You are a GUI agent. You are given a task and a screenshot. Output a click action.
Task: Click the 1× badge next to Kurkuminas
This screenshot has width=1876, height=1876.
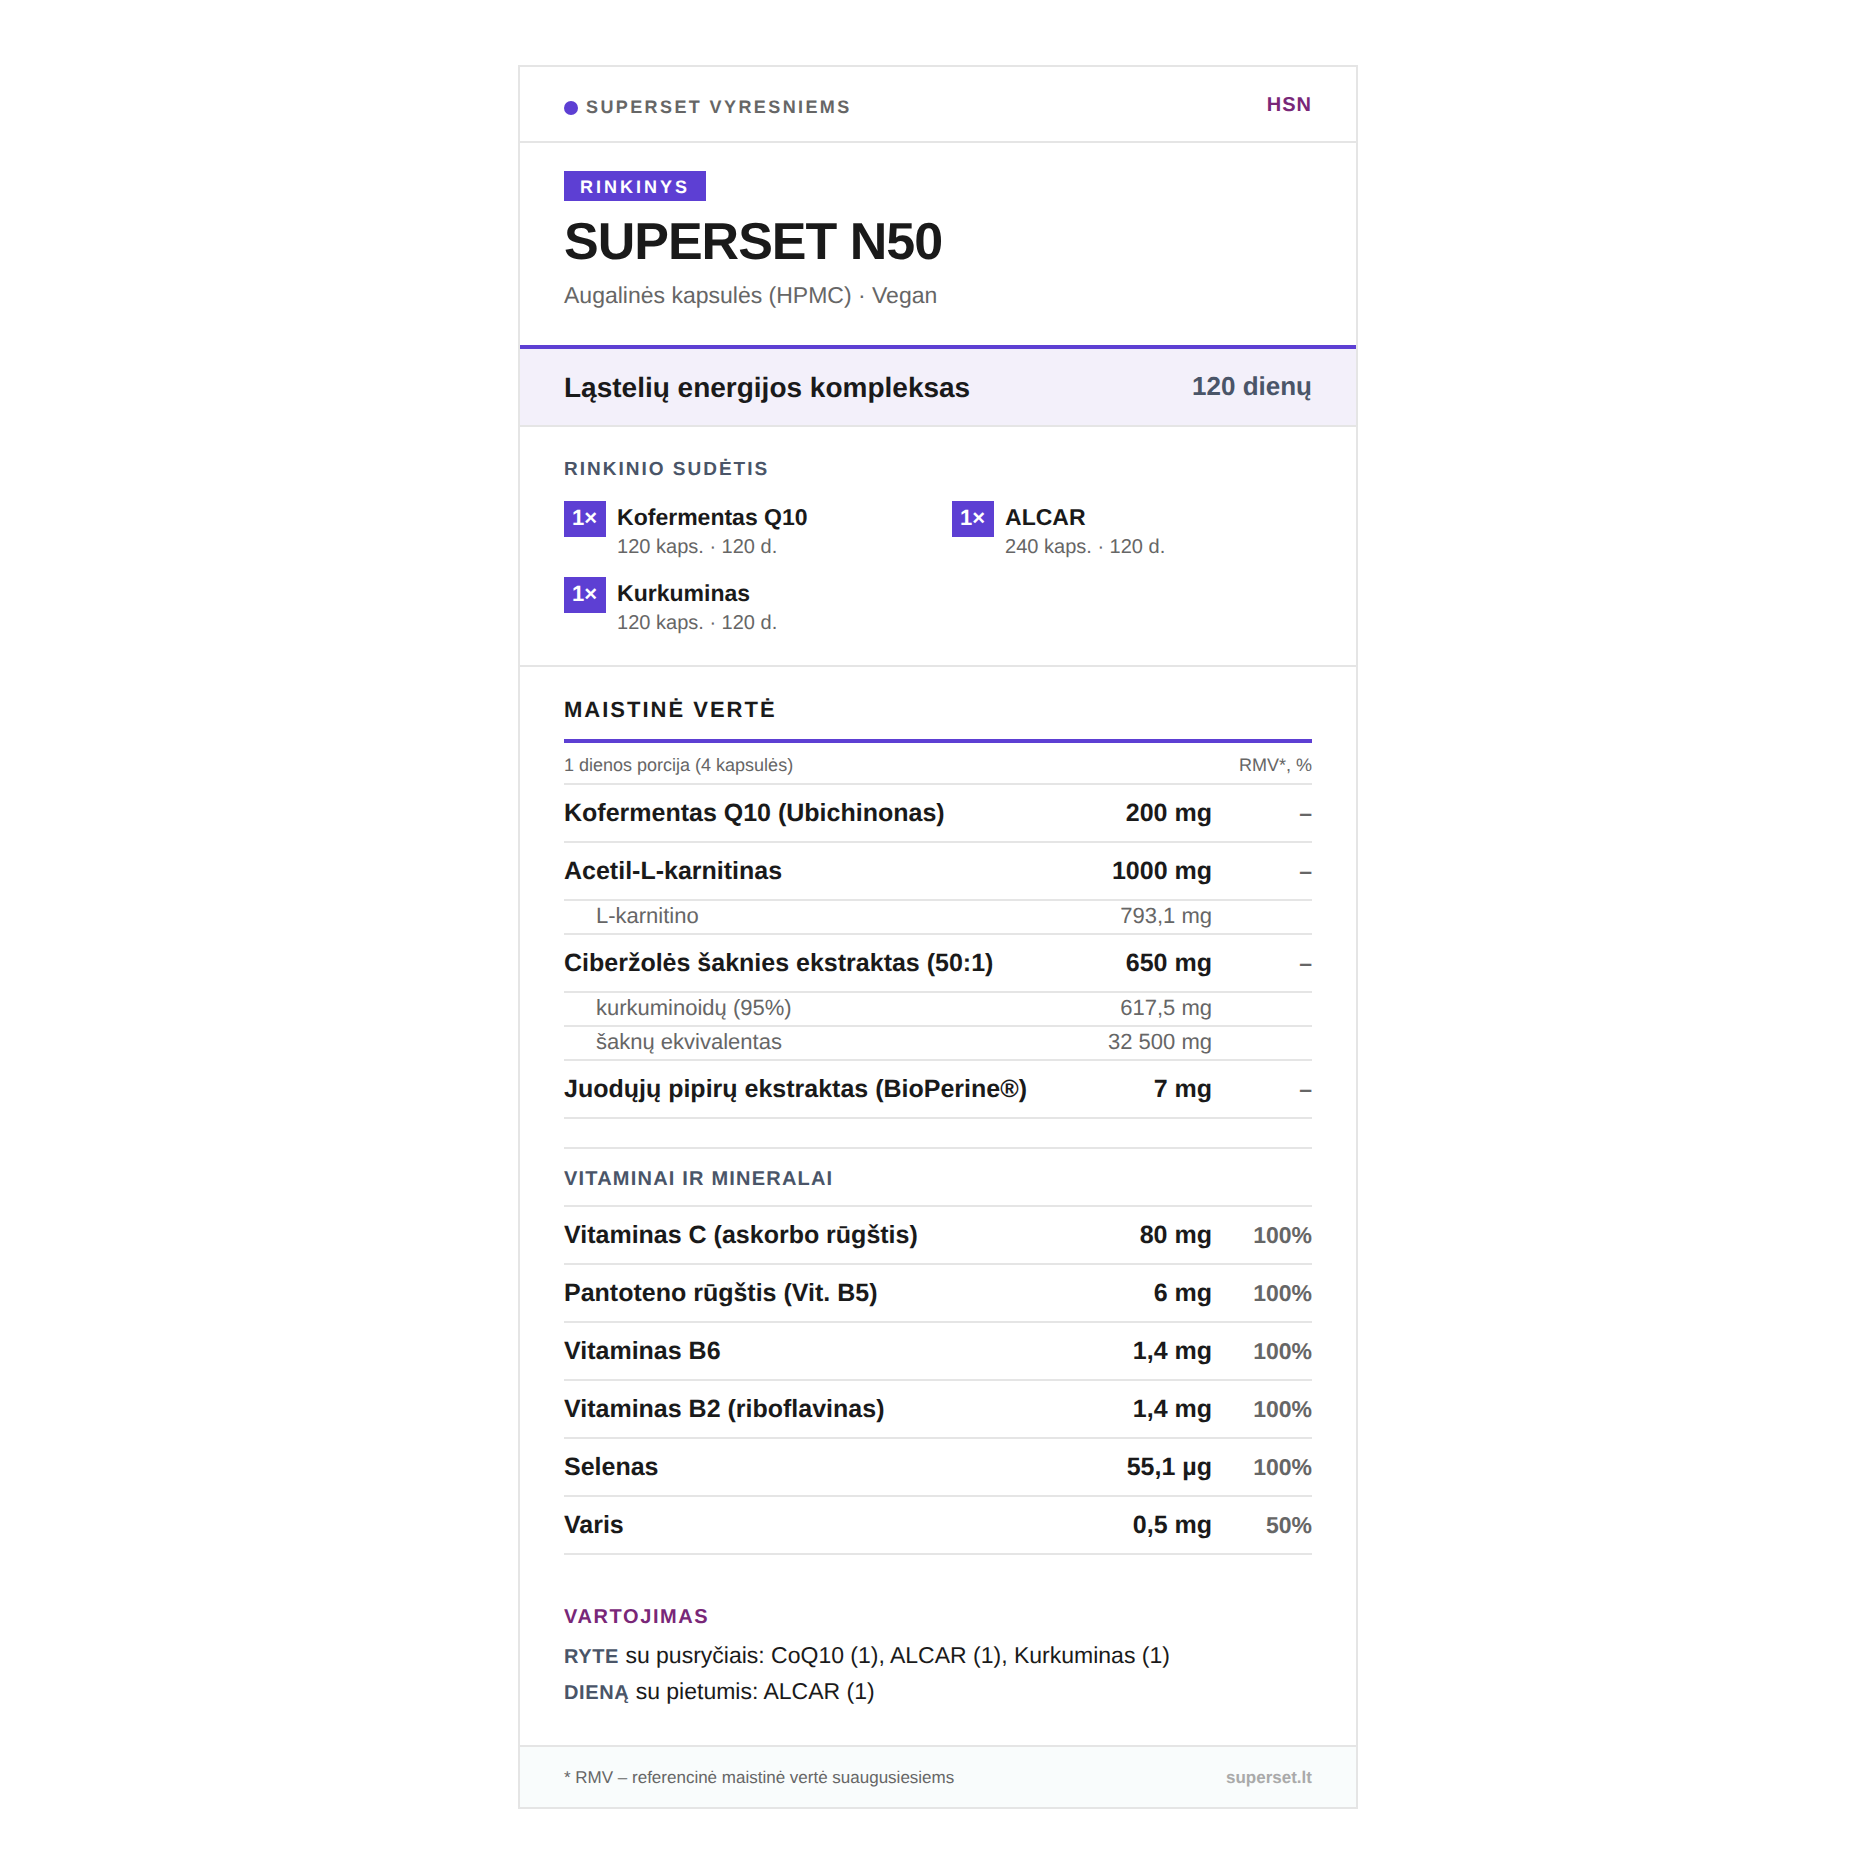click(584, 594)
